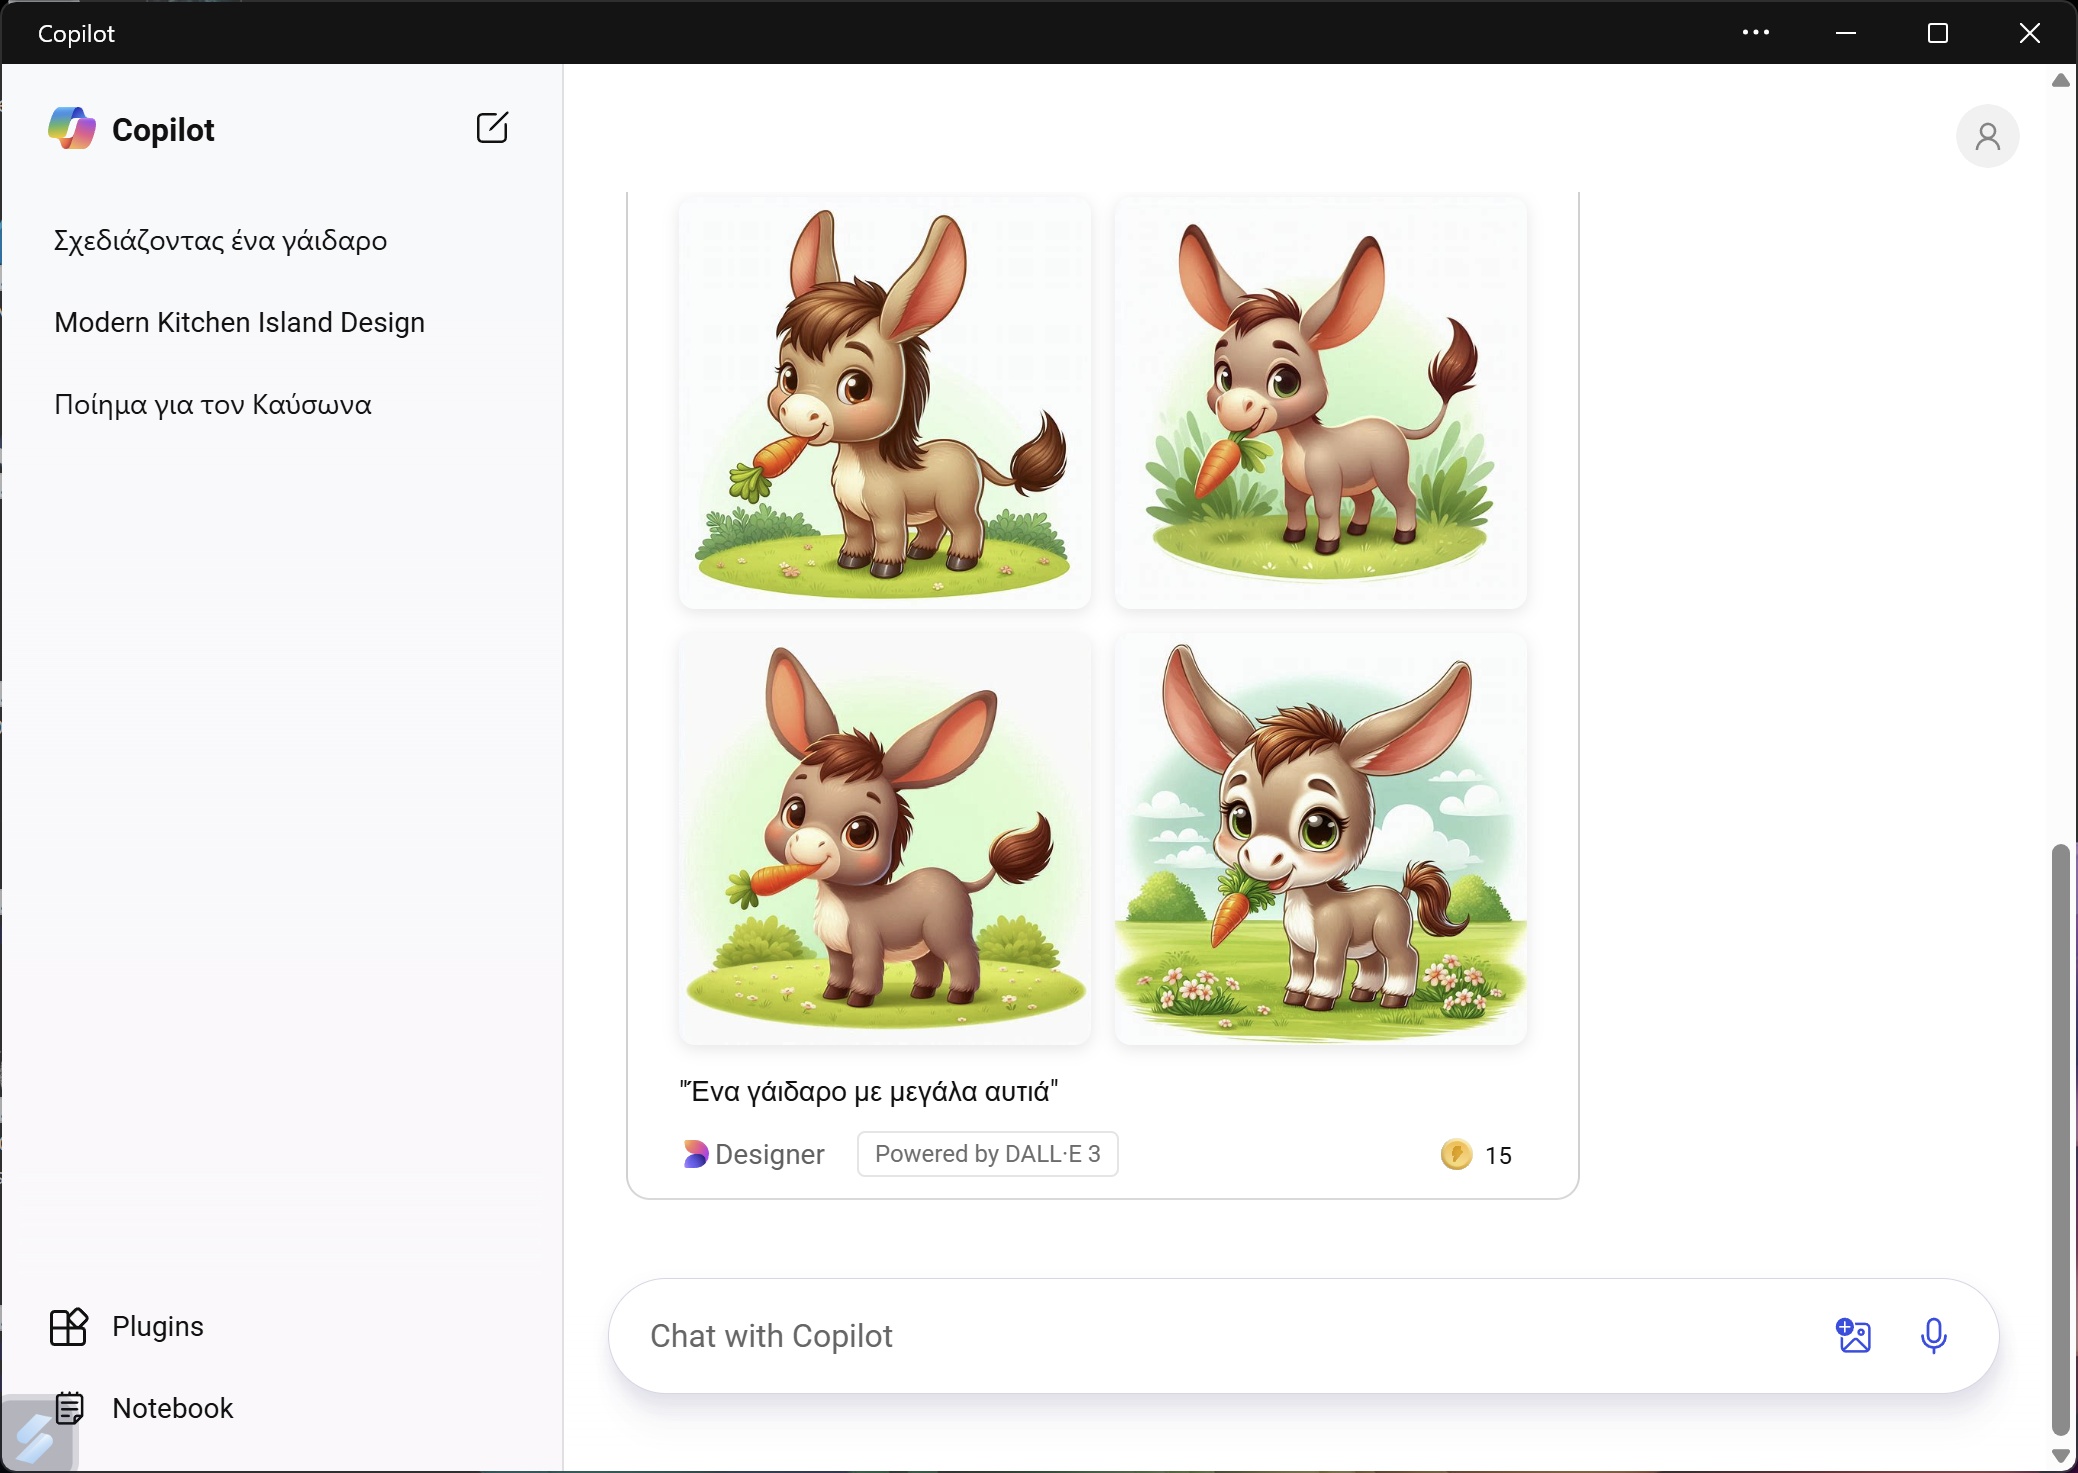Click the Copilot logo in sidebar
Image resolution: width=2078 pixels, height=1473 pixels.
(x=72, y=129)
